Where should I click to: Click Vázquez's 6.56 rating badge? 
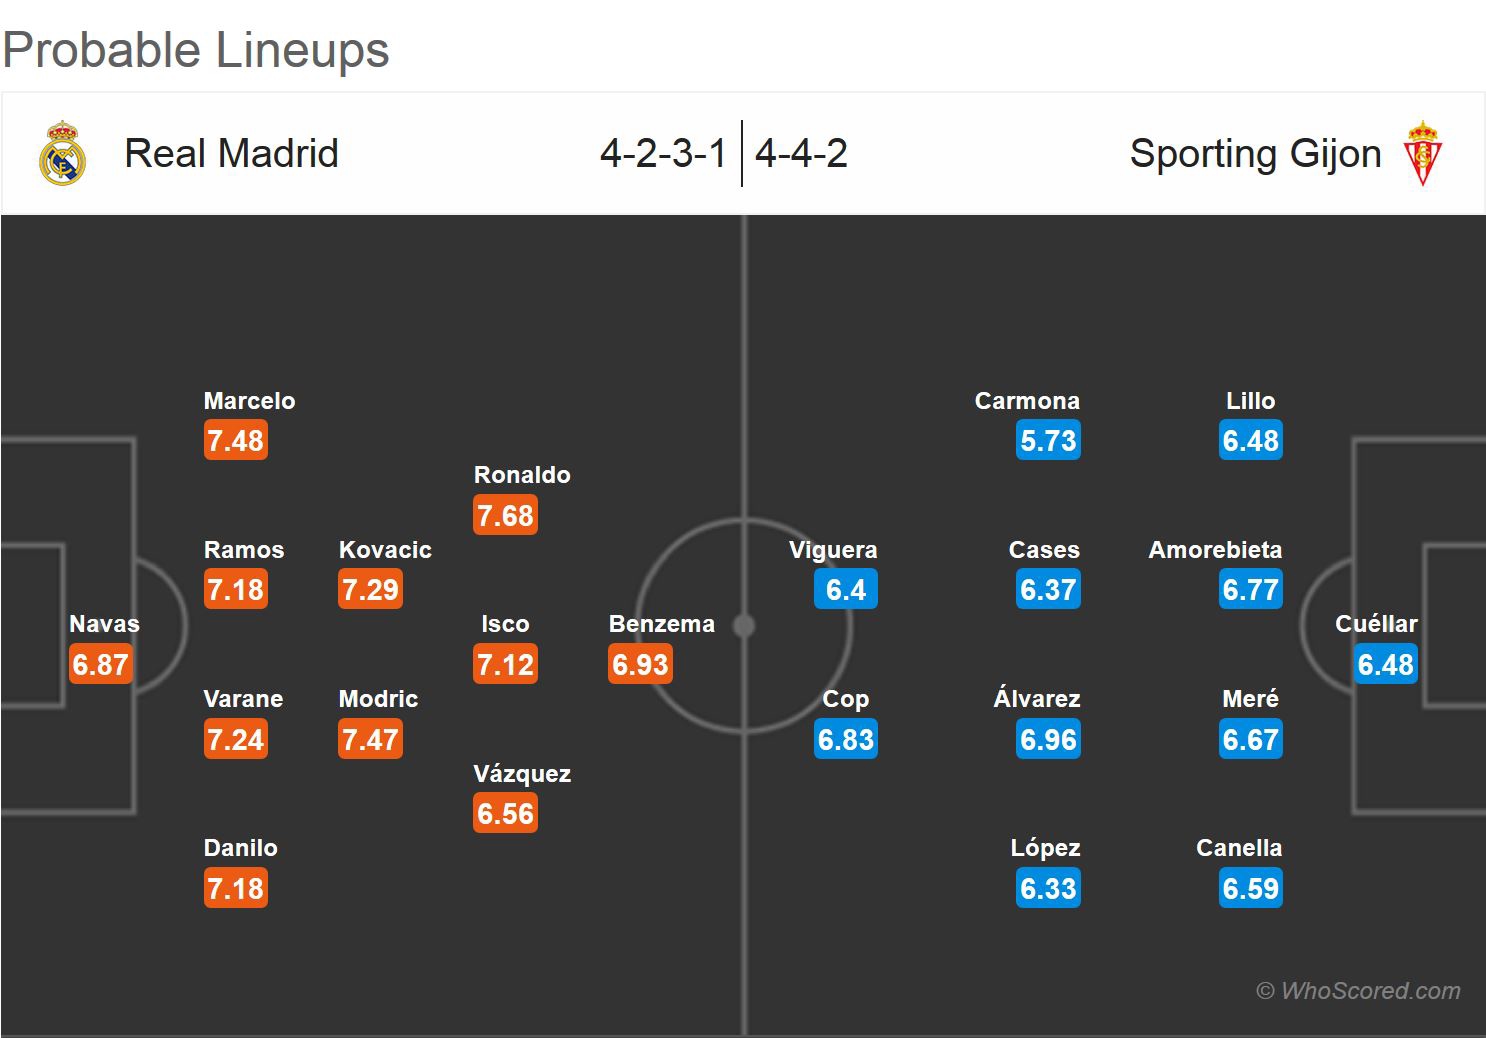point(505,814)
